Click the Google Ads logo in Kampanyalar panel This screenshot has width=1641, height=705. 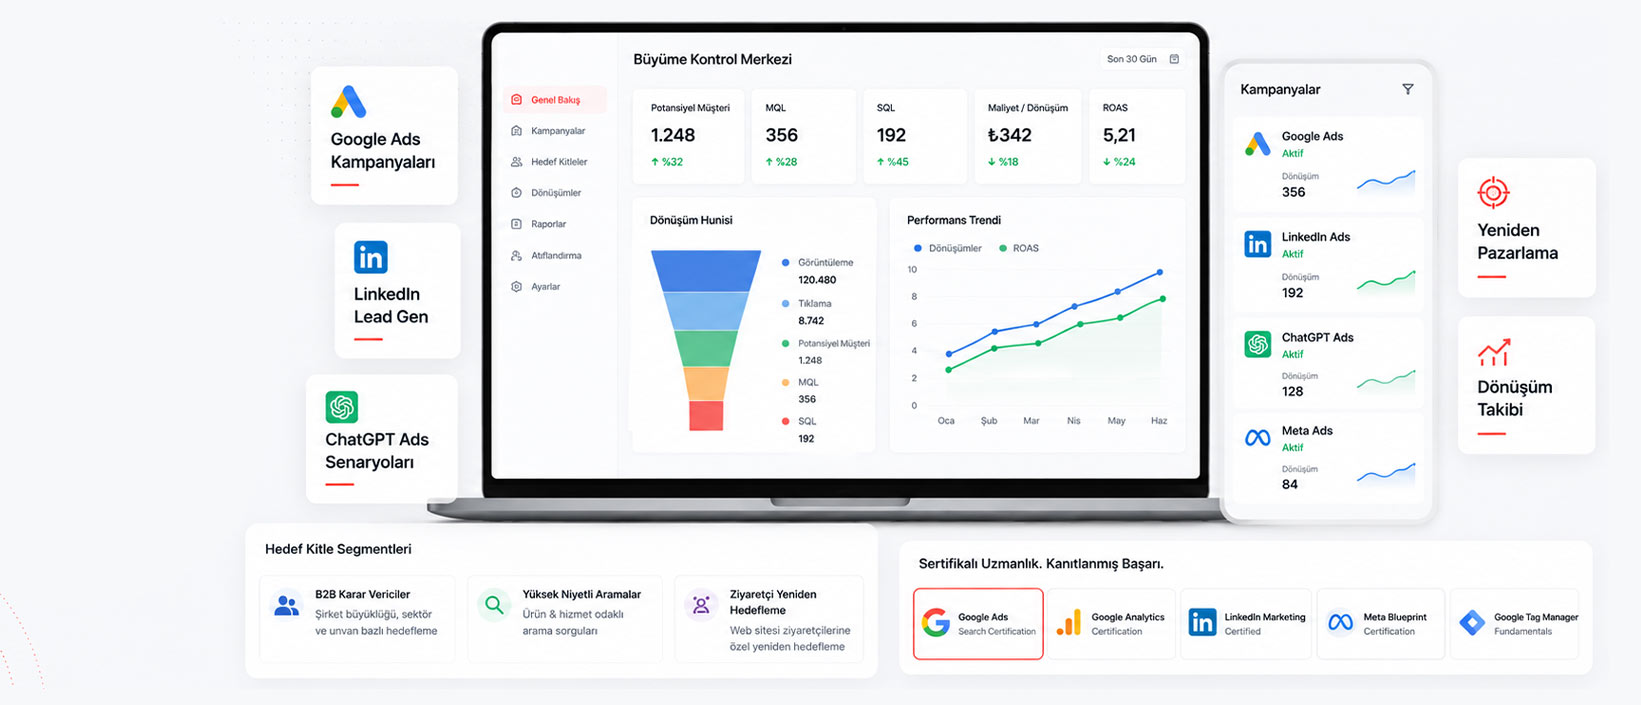[1258, 144]
